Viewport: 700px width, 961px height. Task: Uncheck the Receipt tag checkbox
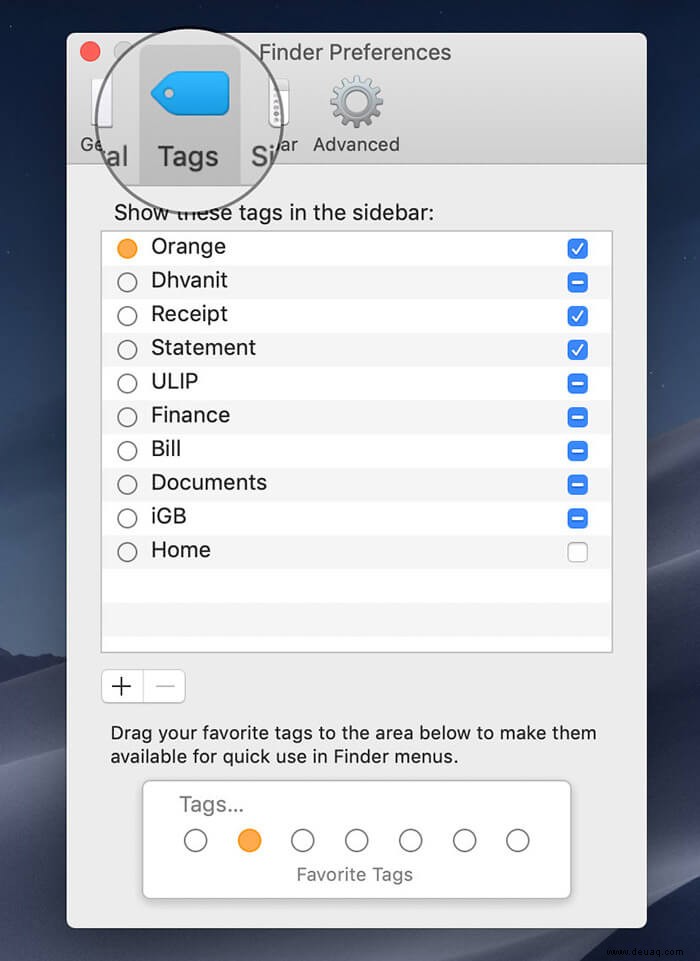(577, 316)
